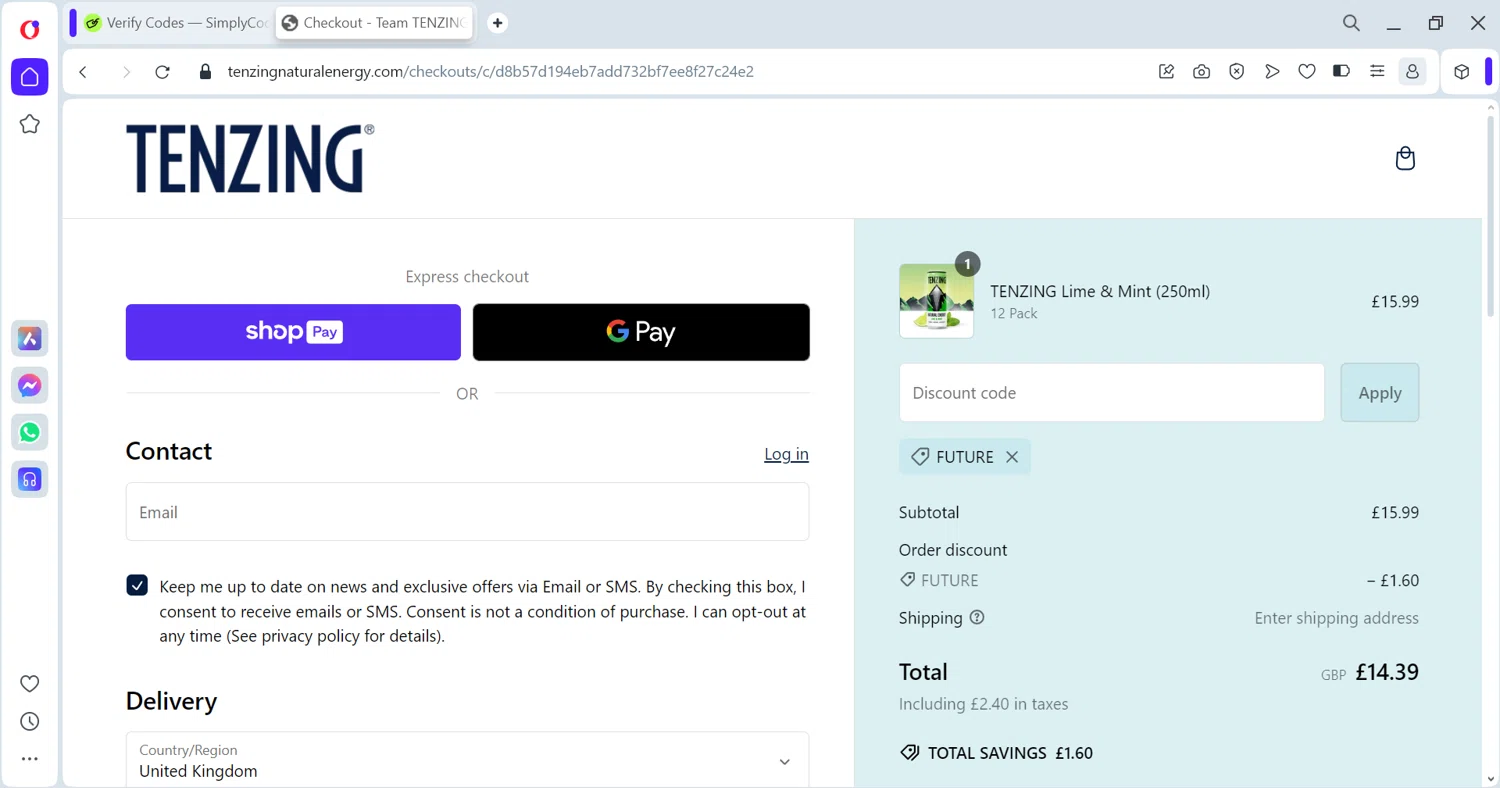This screenshot has height=788, width=1500.
Task: Click the 'Enter shipping address' text
Action: coord(1336,618)
